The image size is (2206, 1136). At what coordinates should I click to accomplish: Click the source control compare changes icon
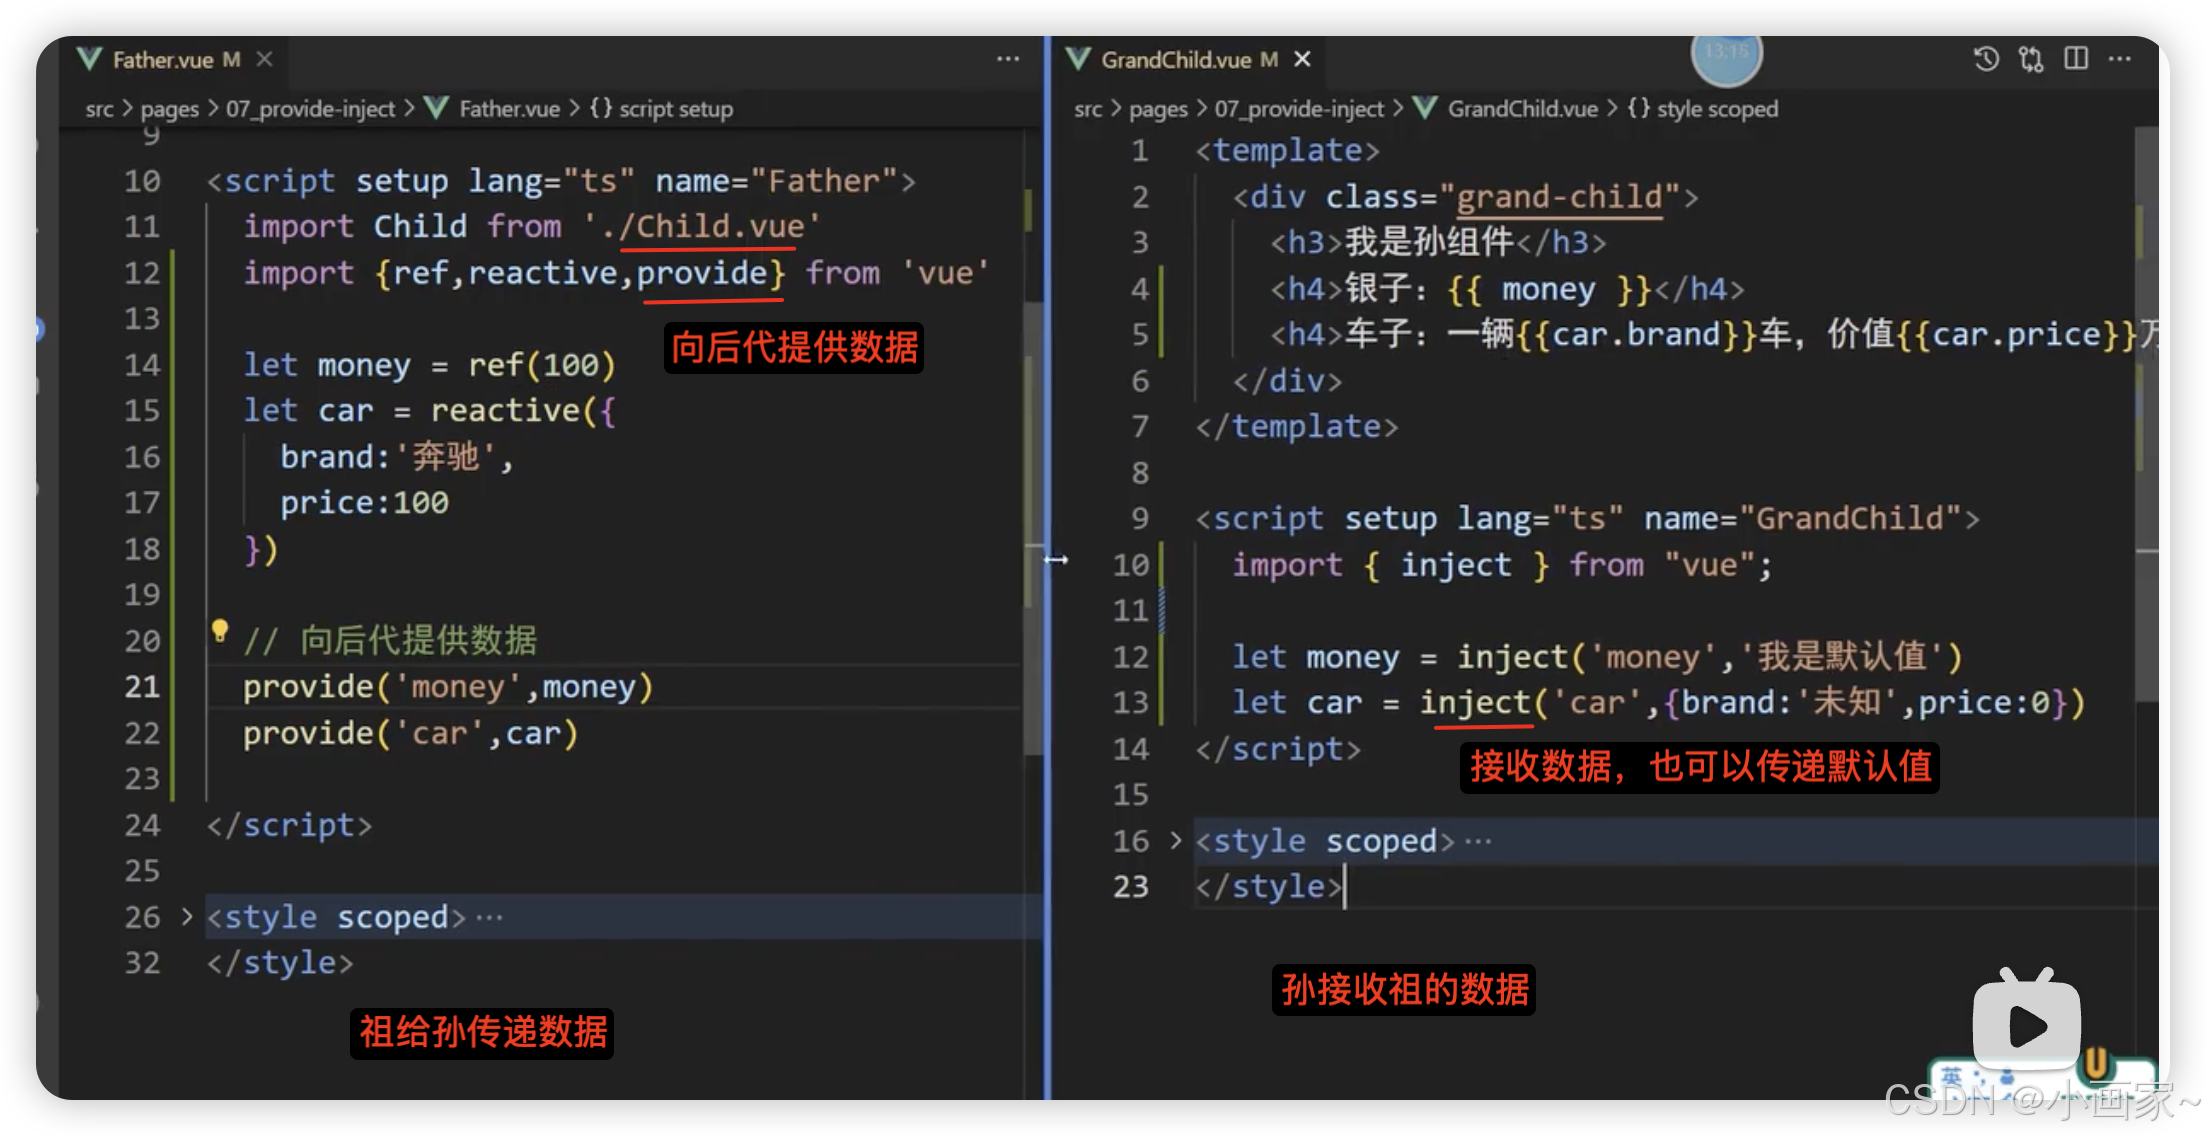point(2031,59)
